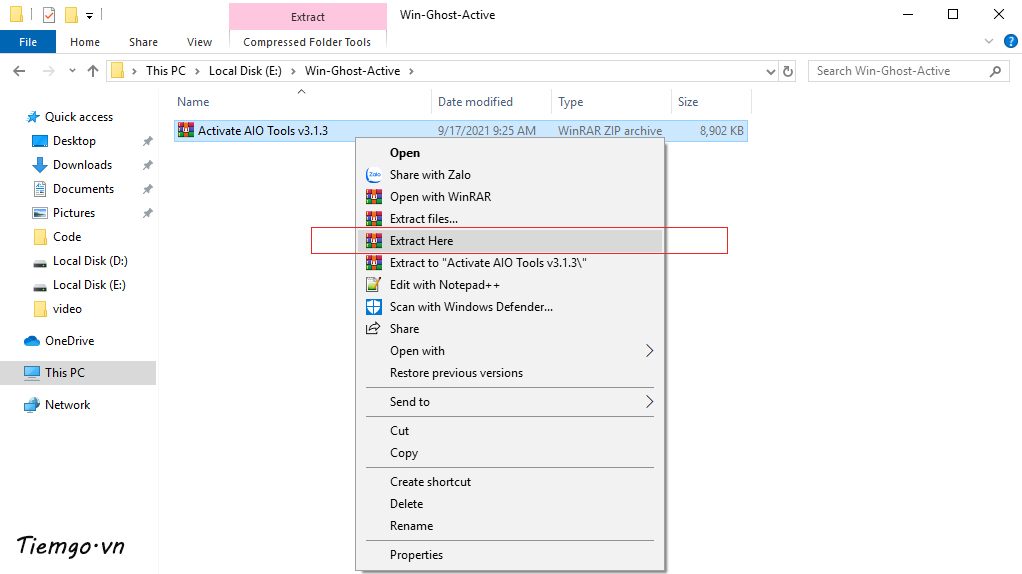The image size is (1022, 574).
Task: Open the Quick Access Toolbar customize dropdown
Action: tap(89, 15)
